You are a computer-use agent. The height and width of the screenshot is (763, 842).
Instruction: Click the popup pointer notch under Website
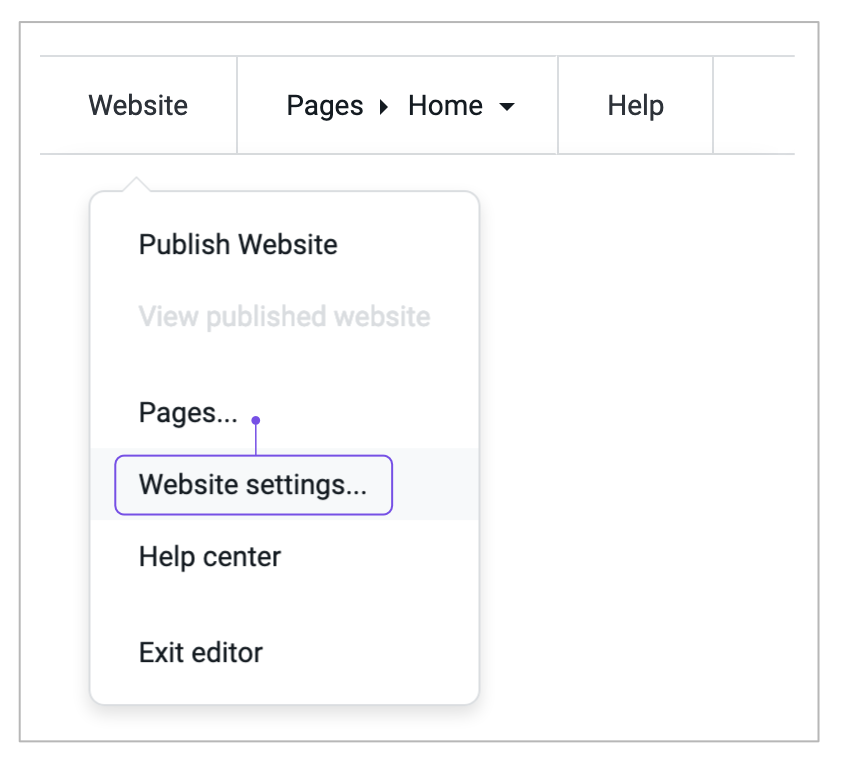[x=136, y=184]
